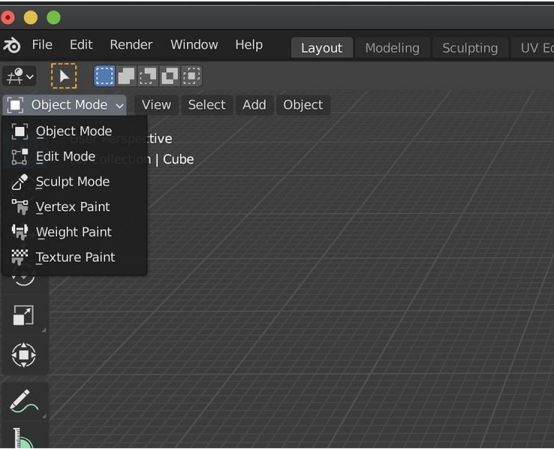
Task: Select Sculpt Mode from the mode list
Action: (74, 182)
